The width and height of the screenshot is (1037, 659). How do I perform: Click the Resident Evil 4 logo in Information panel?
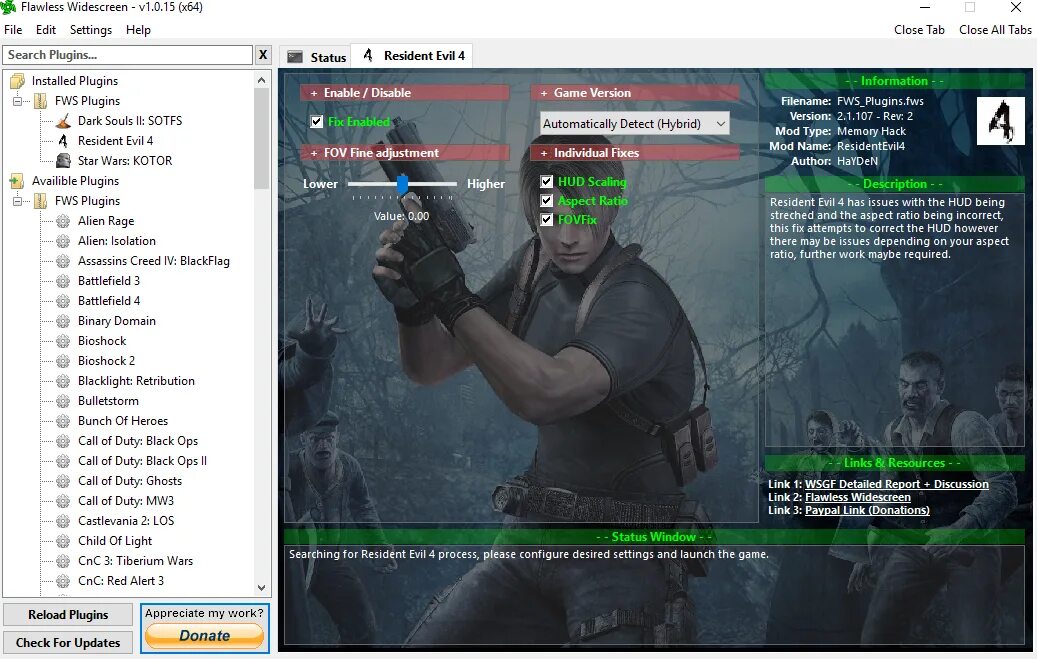1001,121
